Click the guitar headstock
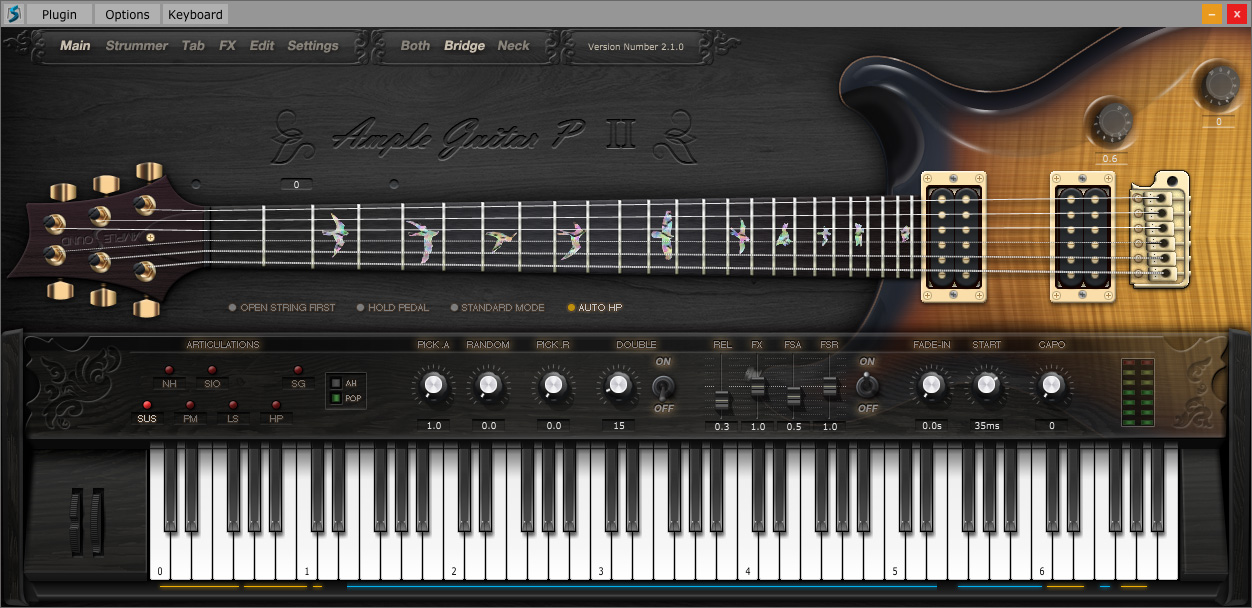Viewport: 1252px width, 608px height. [105, 238]
